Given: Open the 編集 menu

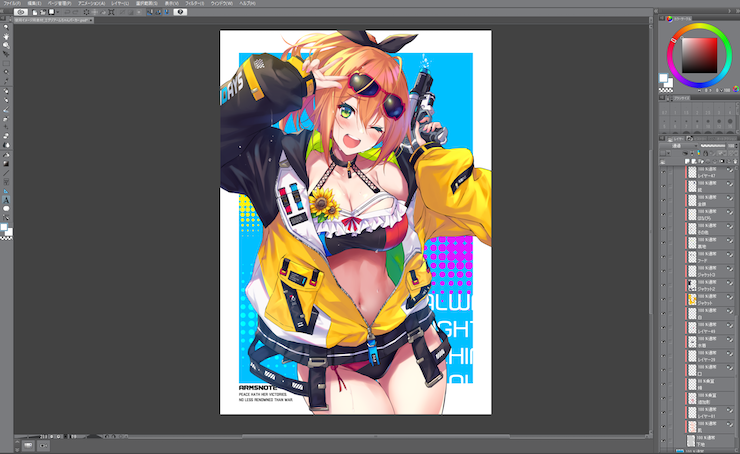Looking at the screenshot, I should 34,3.
